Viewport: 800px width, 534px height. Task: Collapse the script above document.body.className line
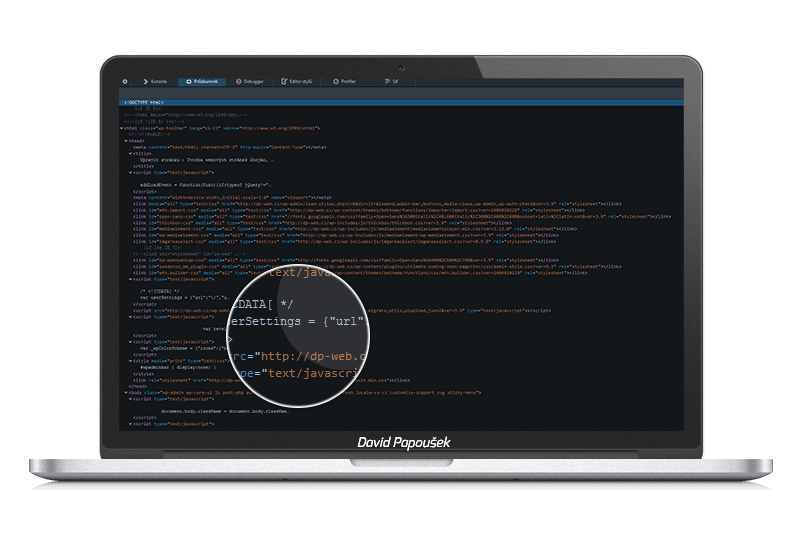point(131,399)
